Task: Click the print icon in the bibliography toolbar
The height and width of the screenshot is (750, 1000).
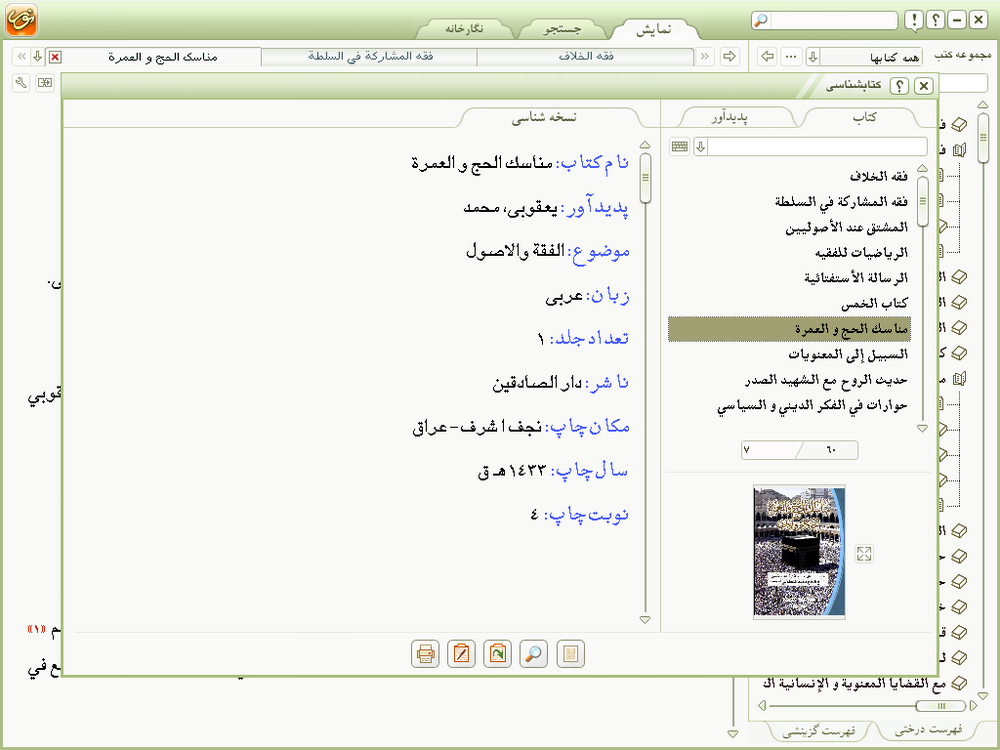Action: [x=425, y=654]
